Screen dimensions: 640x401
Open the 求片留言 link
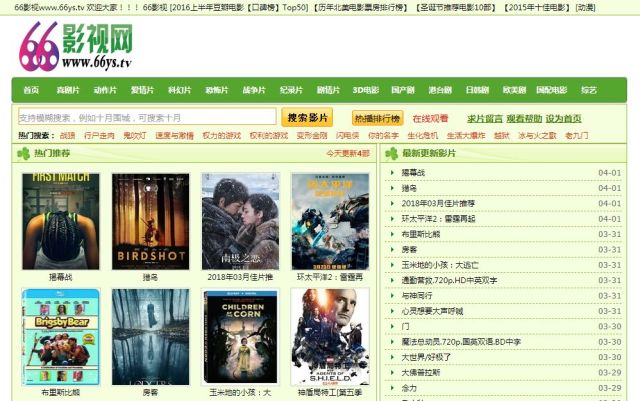click(485, 119)
